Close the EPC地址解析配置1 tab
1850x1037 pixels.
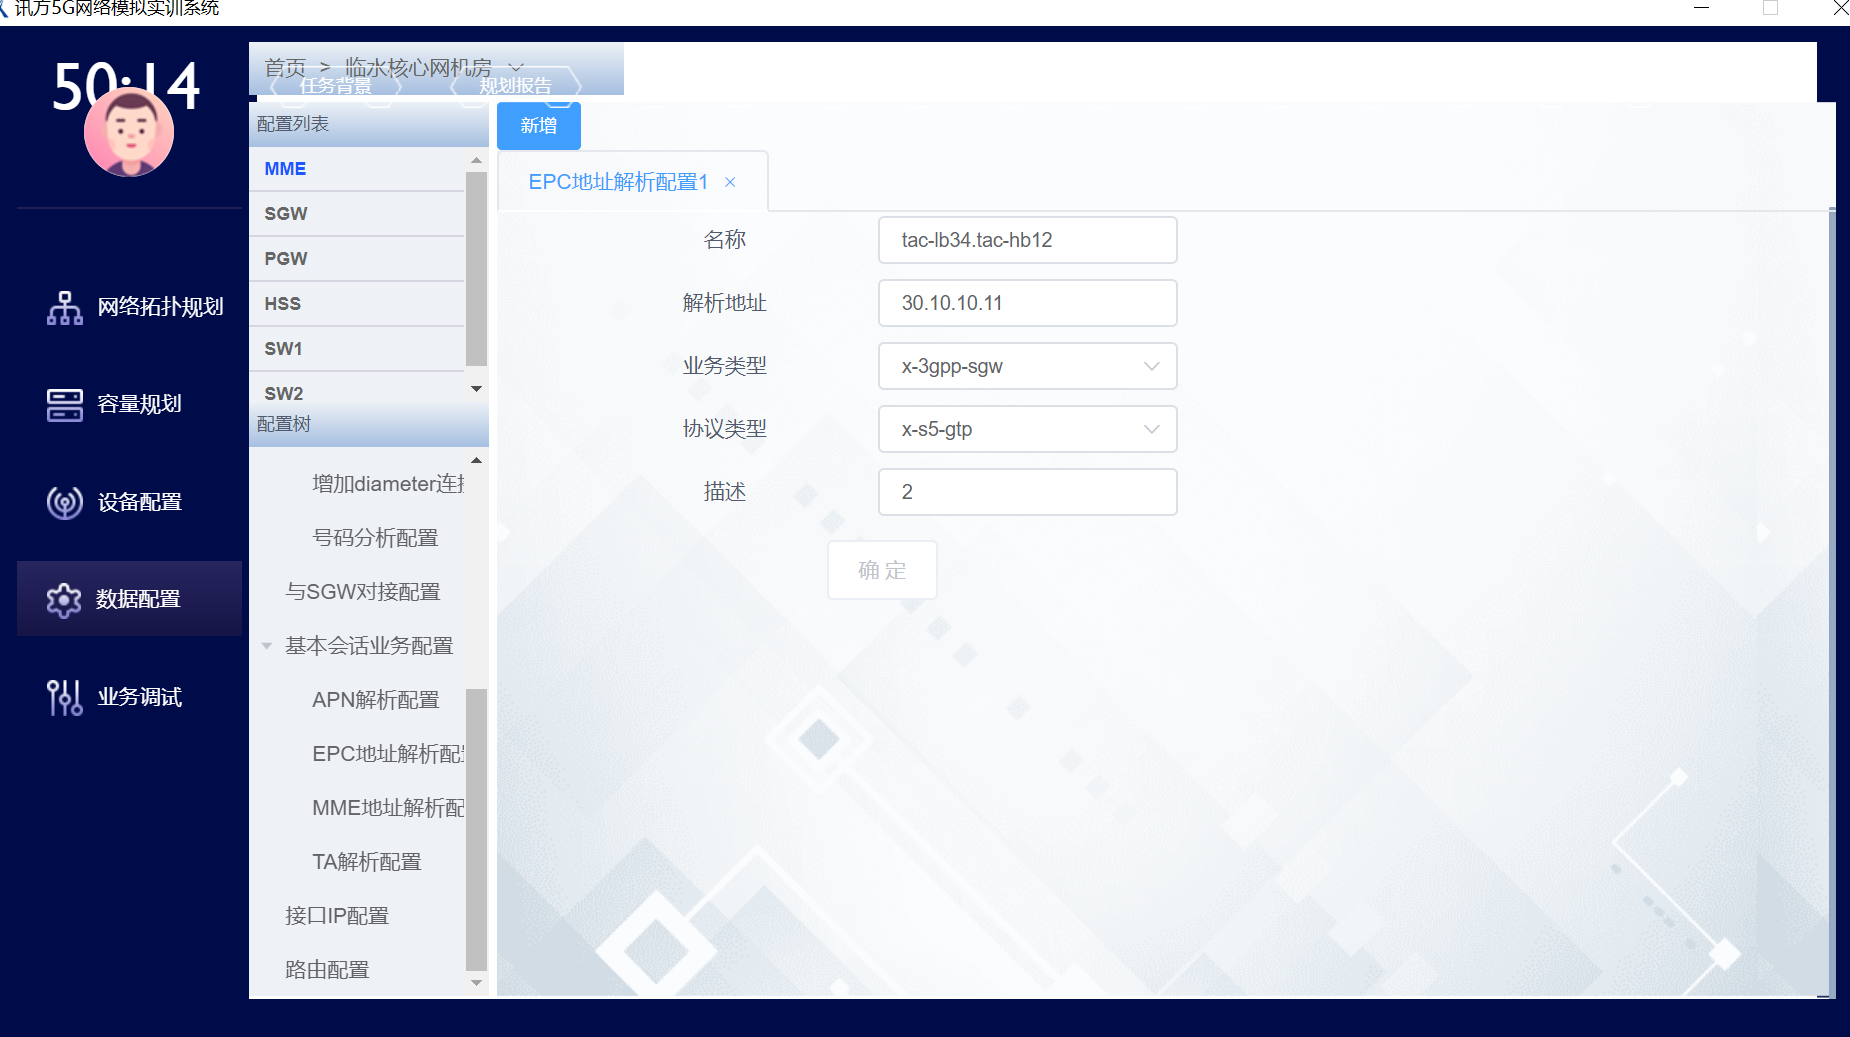(730, 182)
